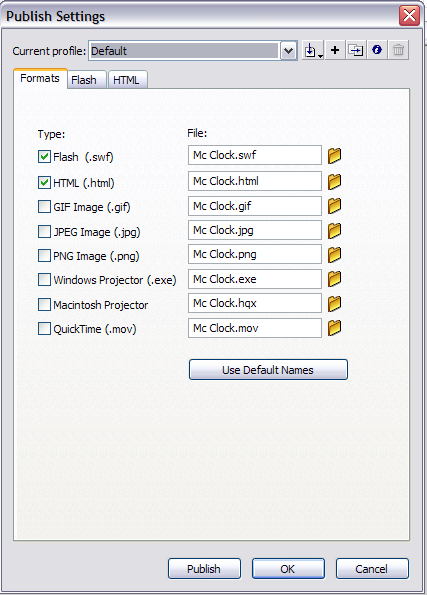Click the Mc Clock.html filename field

click(255, 181)
